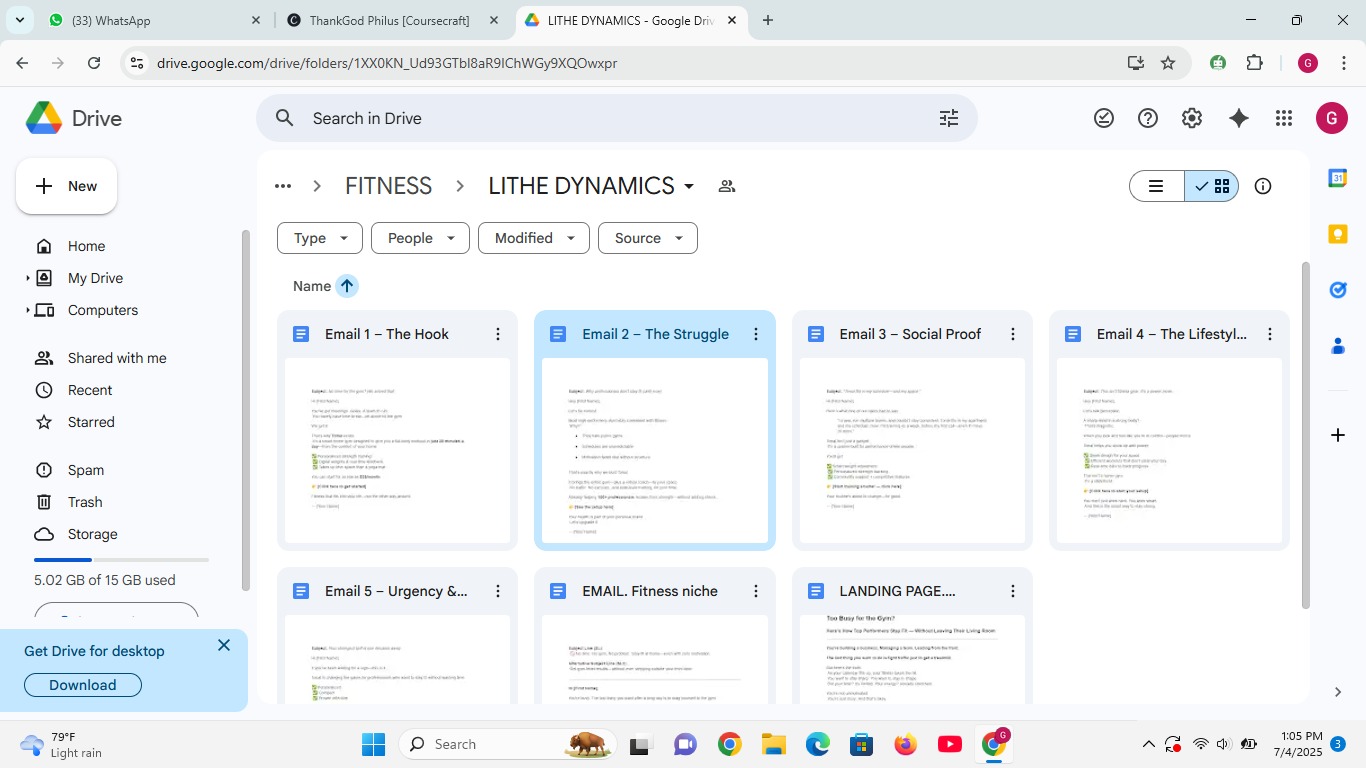Viewport: 1366px width, 768px height.
Task: View folder details info icon
Action: (x=1263, y=186)
